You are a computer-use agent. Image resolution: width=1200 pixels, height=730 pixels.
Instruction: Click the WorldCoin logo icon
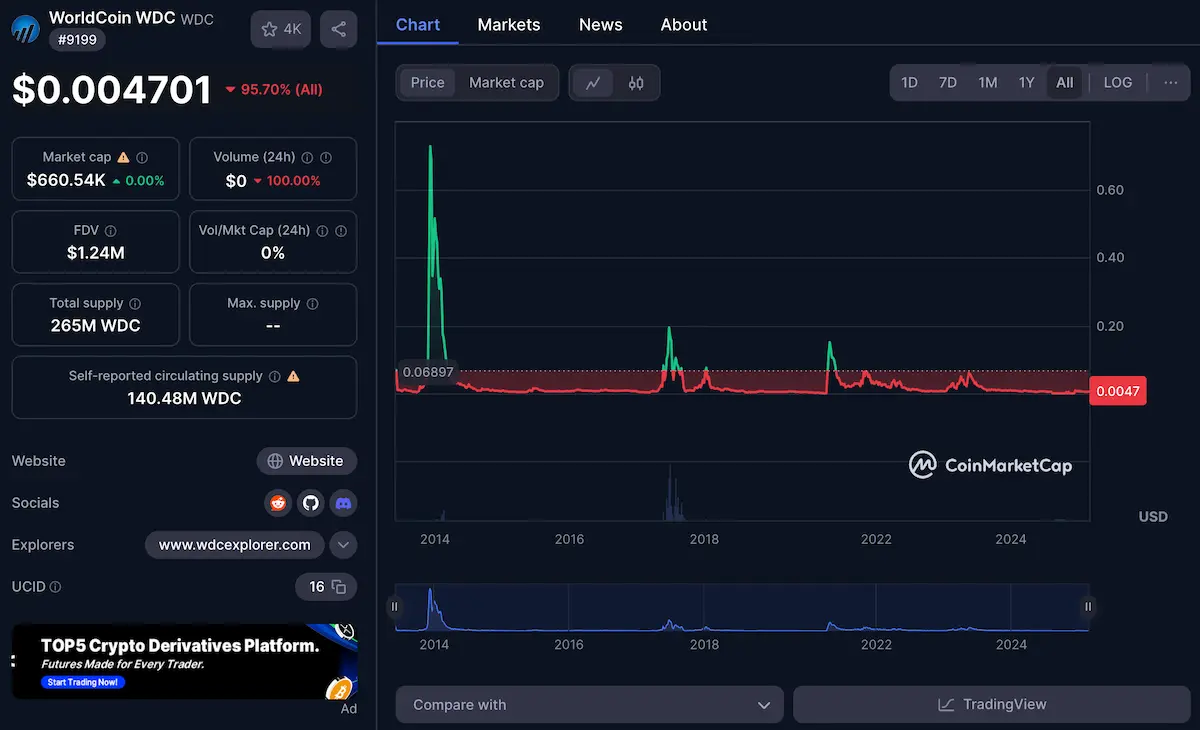tap(26, 29)
